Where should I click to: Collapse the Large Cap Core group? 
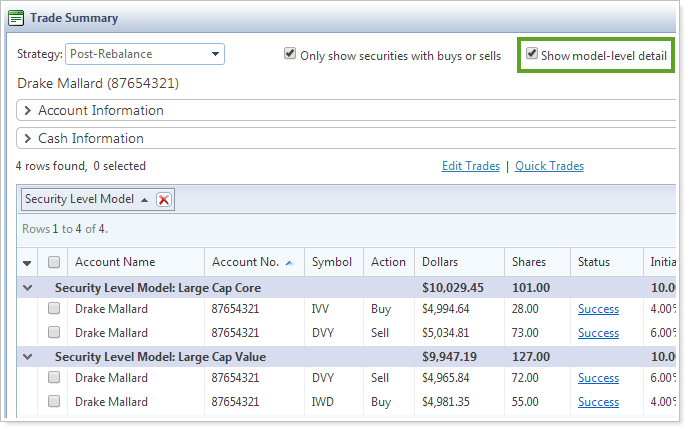pos(27,287)
